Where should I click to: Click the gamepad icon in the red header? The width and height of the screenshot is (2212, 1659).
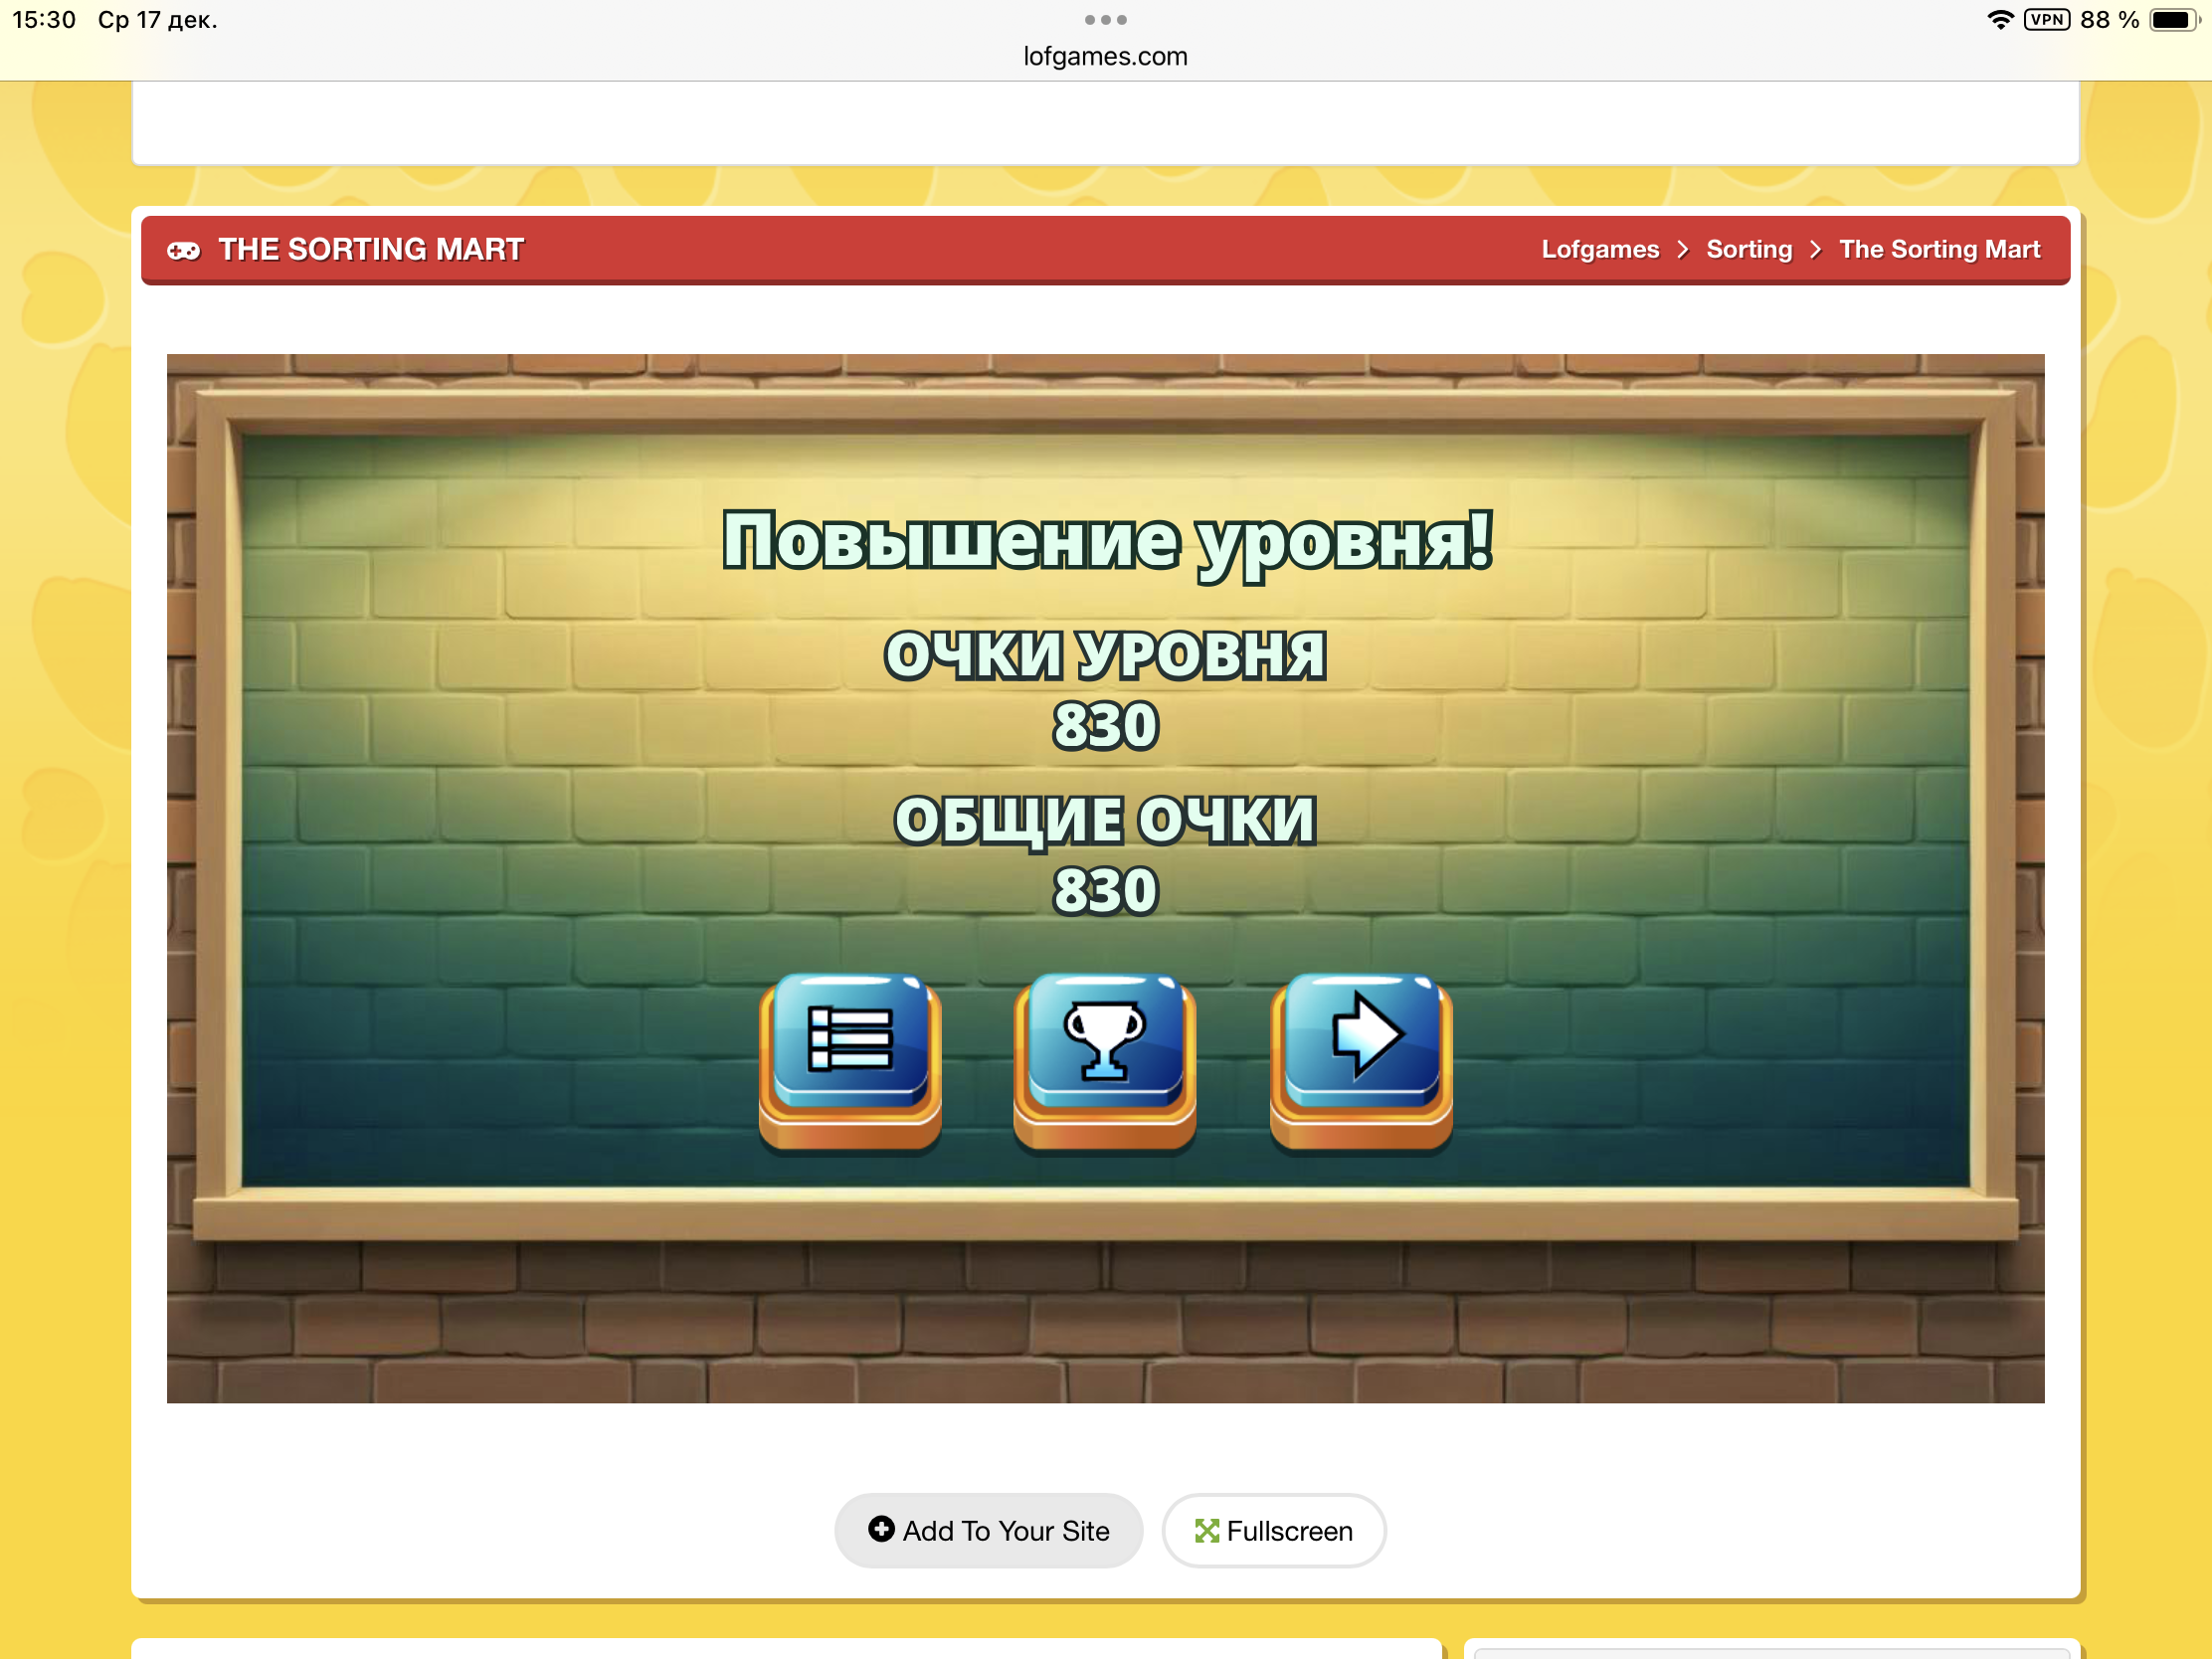click(x=186, y=249)
